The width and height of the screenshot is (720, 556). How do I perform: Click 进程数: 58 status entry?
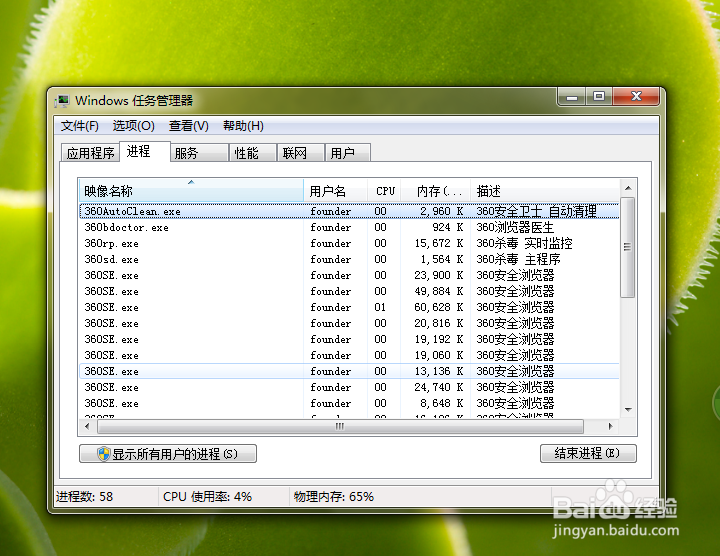pos(84,497)
